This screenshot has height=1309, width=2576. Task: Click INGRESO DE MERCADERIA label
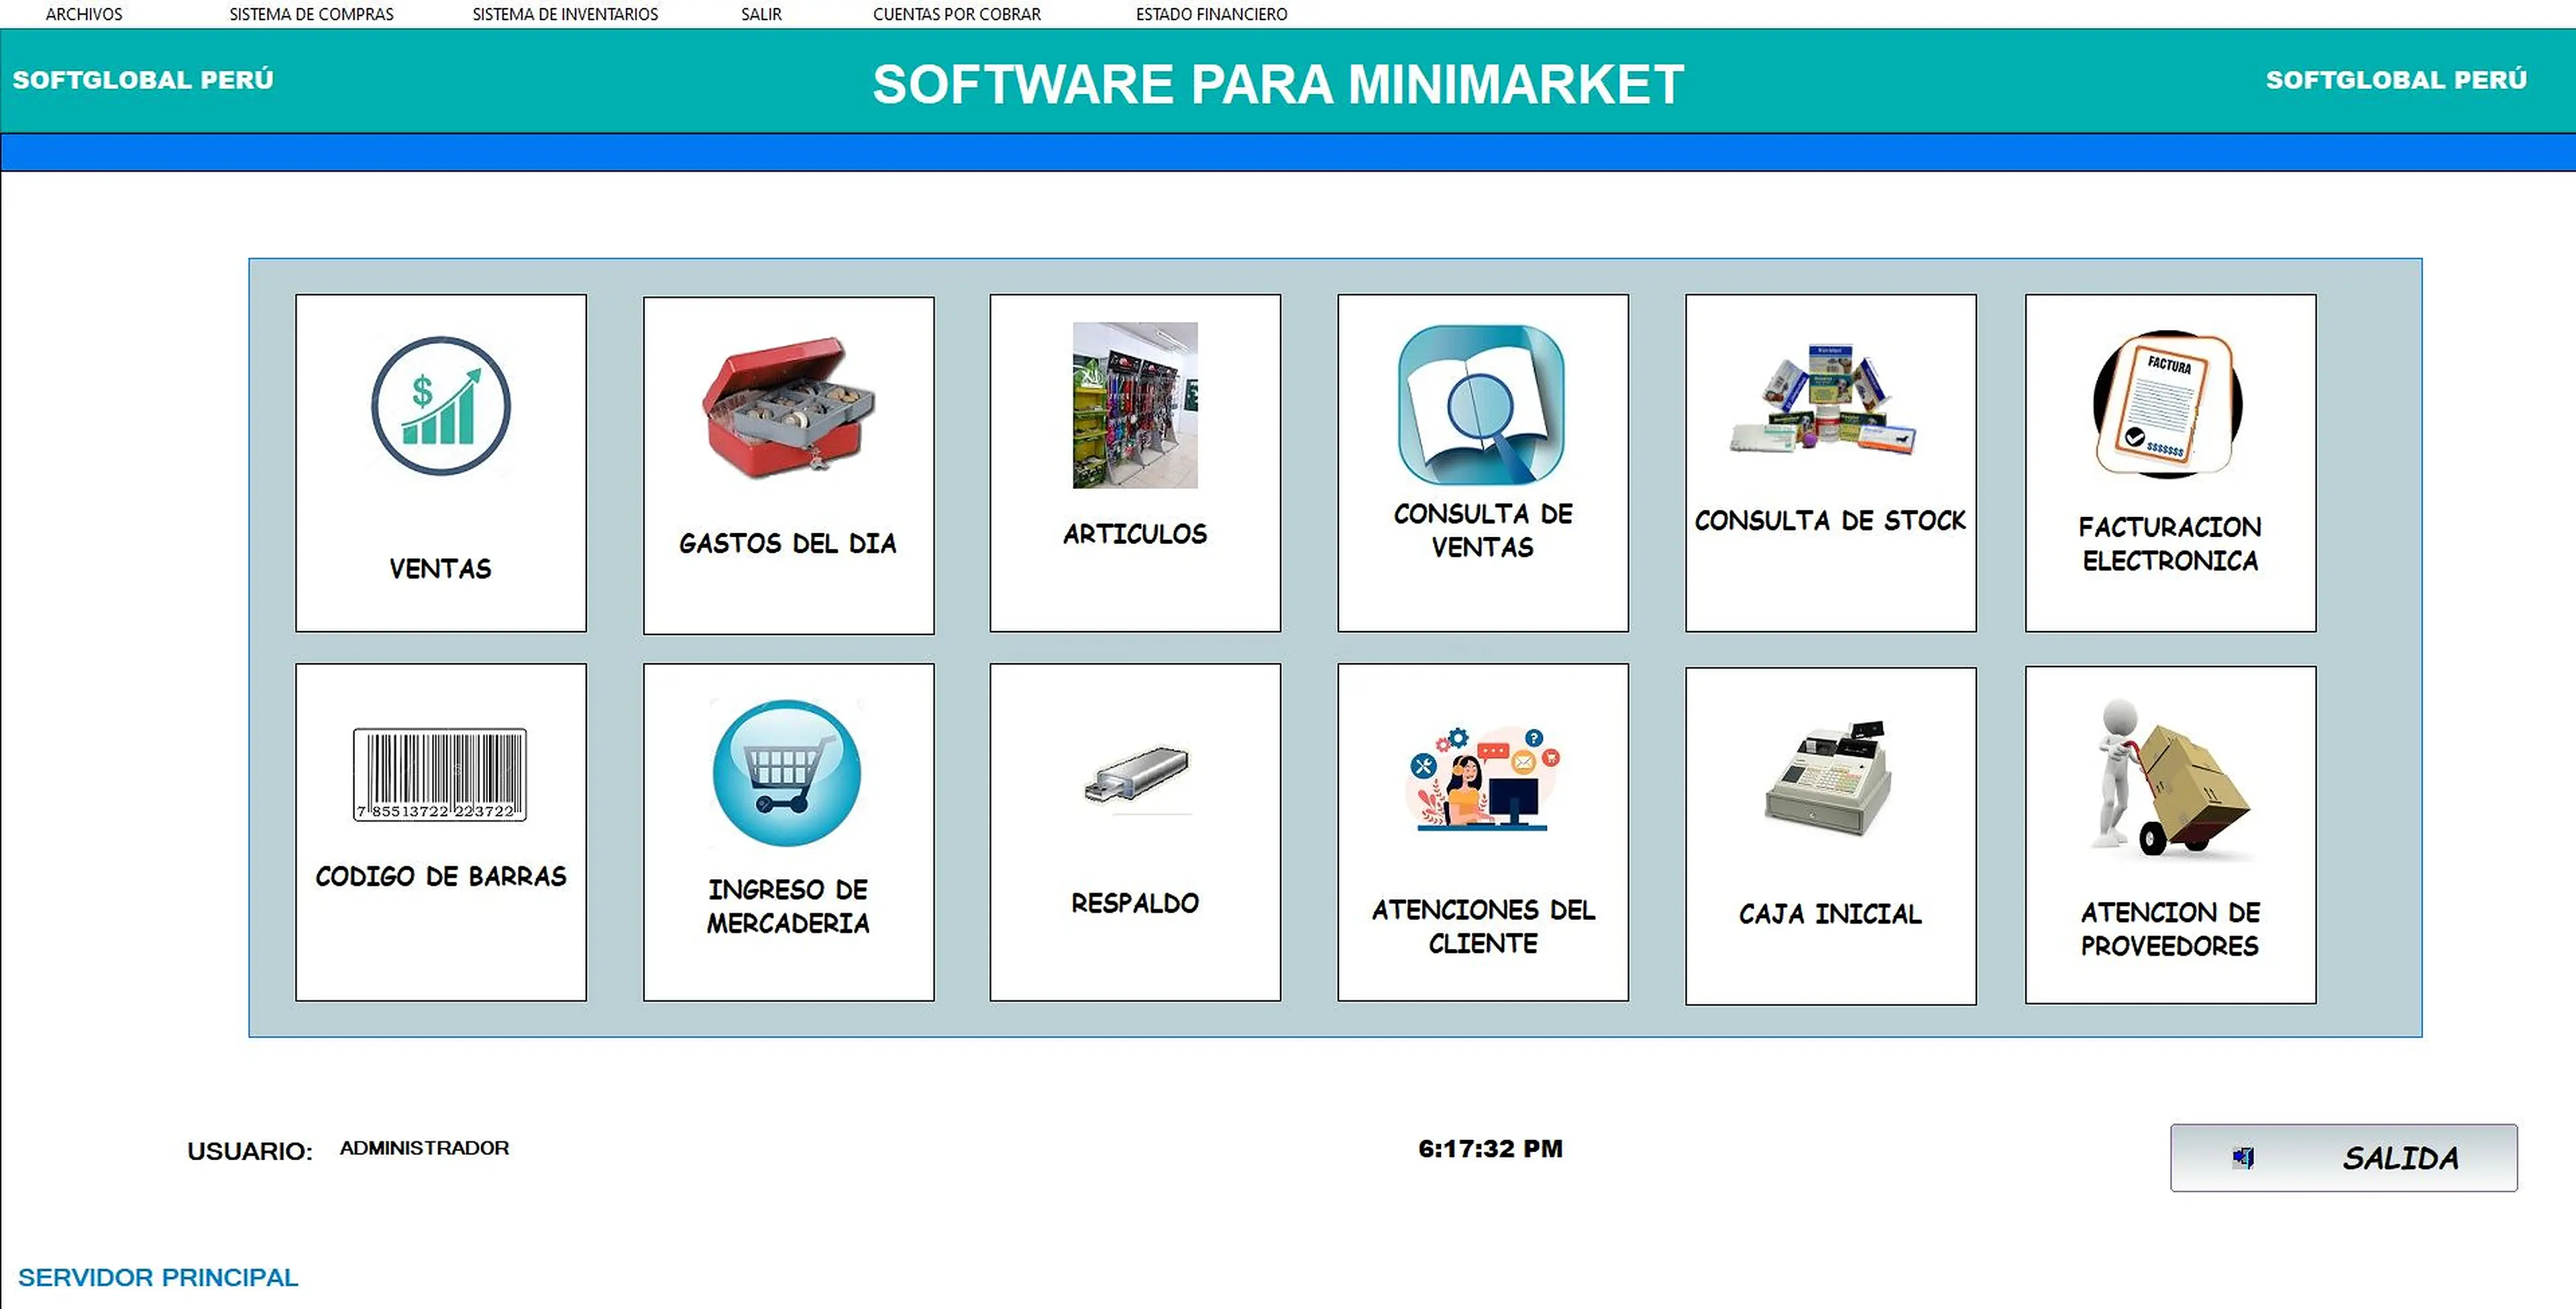pos(788,906)
